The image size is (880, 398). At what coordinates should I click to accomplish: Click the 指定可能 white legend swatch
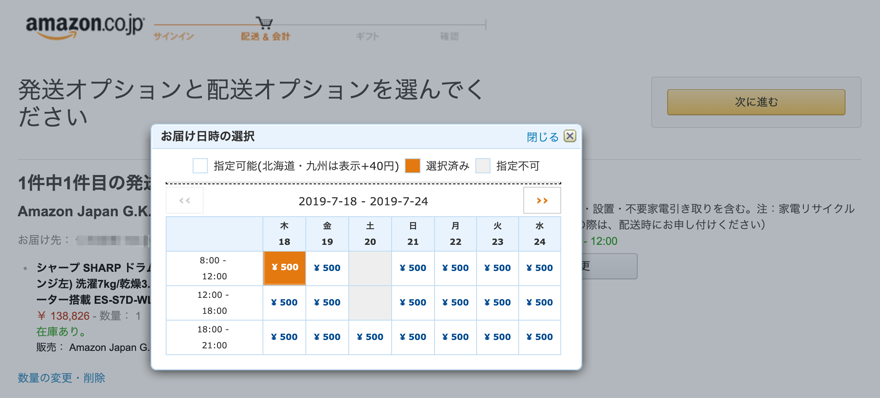coord(200,166)
